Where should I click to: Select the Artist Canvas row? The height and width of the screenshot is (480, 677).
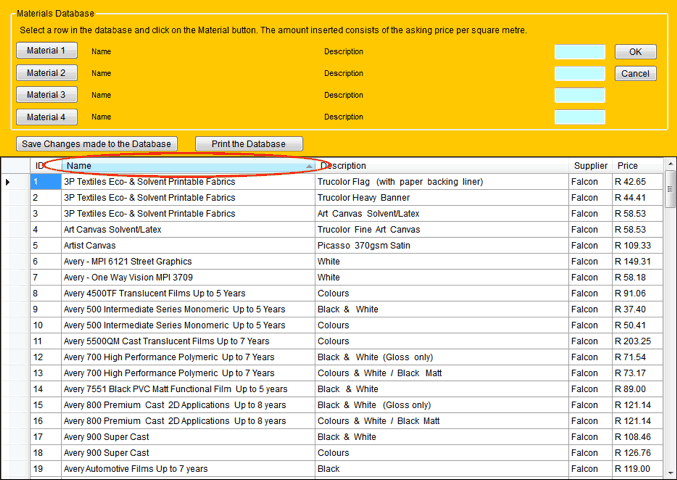pyautogui.click(x=187, y=245)
